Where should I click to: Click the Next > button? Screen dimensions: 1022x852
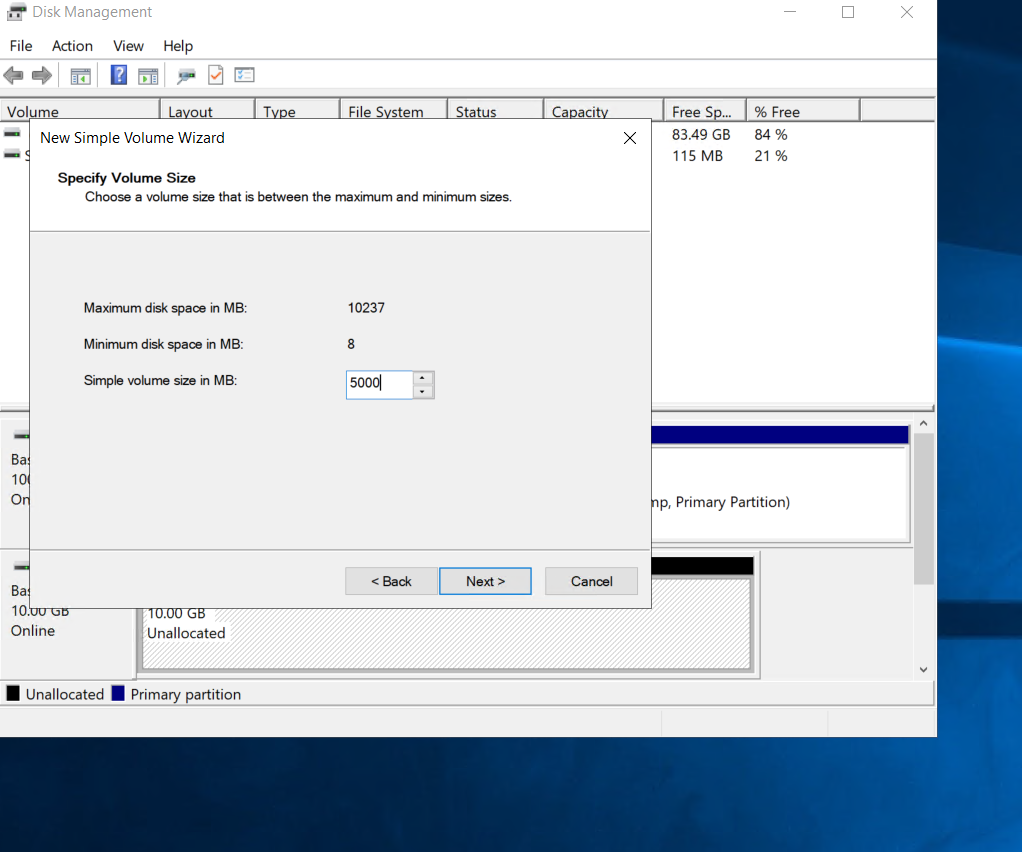[486, 581]
